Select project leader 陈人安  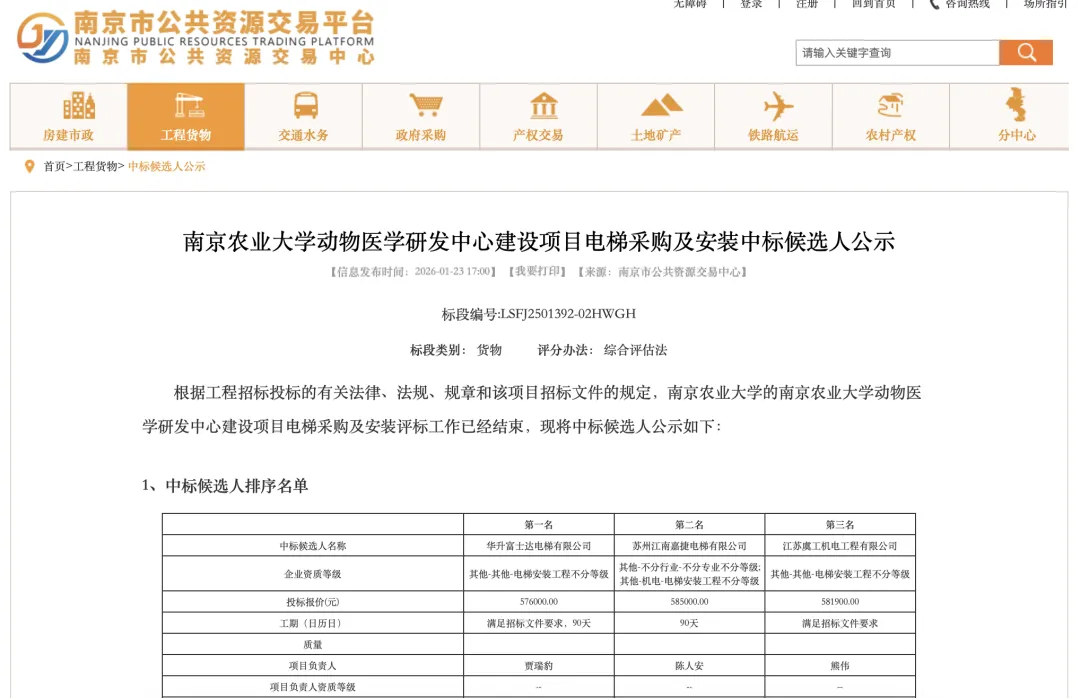[x=689, y=666]
